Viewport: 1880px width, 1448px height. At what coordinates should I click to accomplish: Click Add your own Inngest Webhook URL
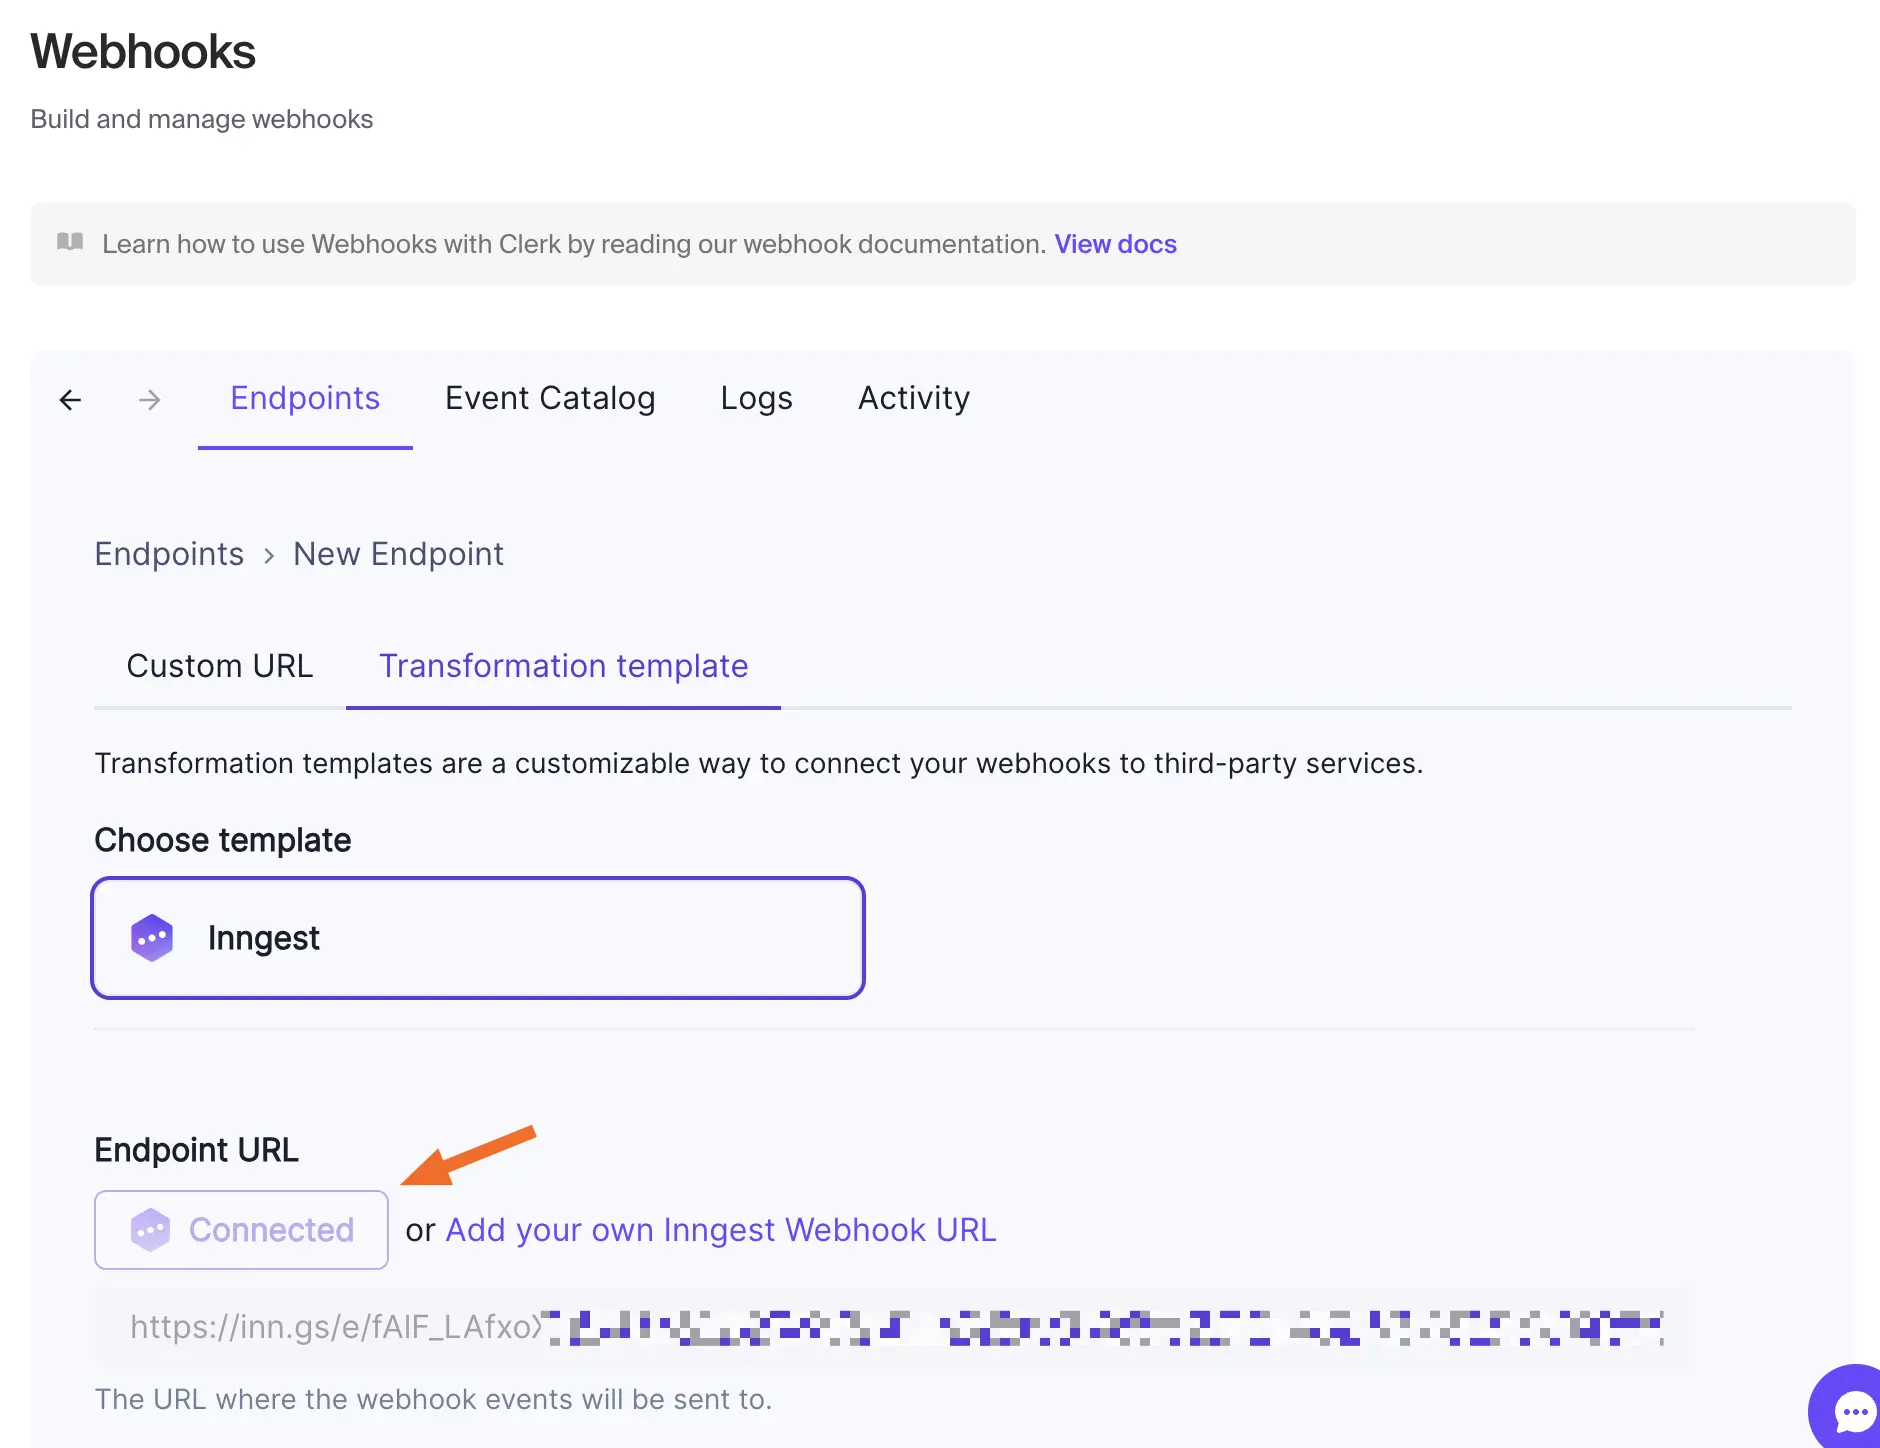pos(720,1230)
